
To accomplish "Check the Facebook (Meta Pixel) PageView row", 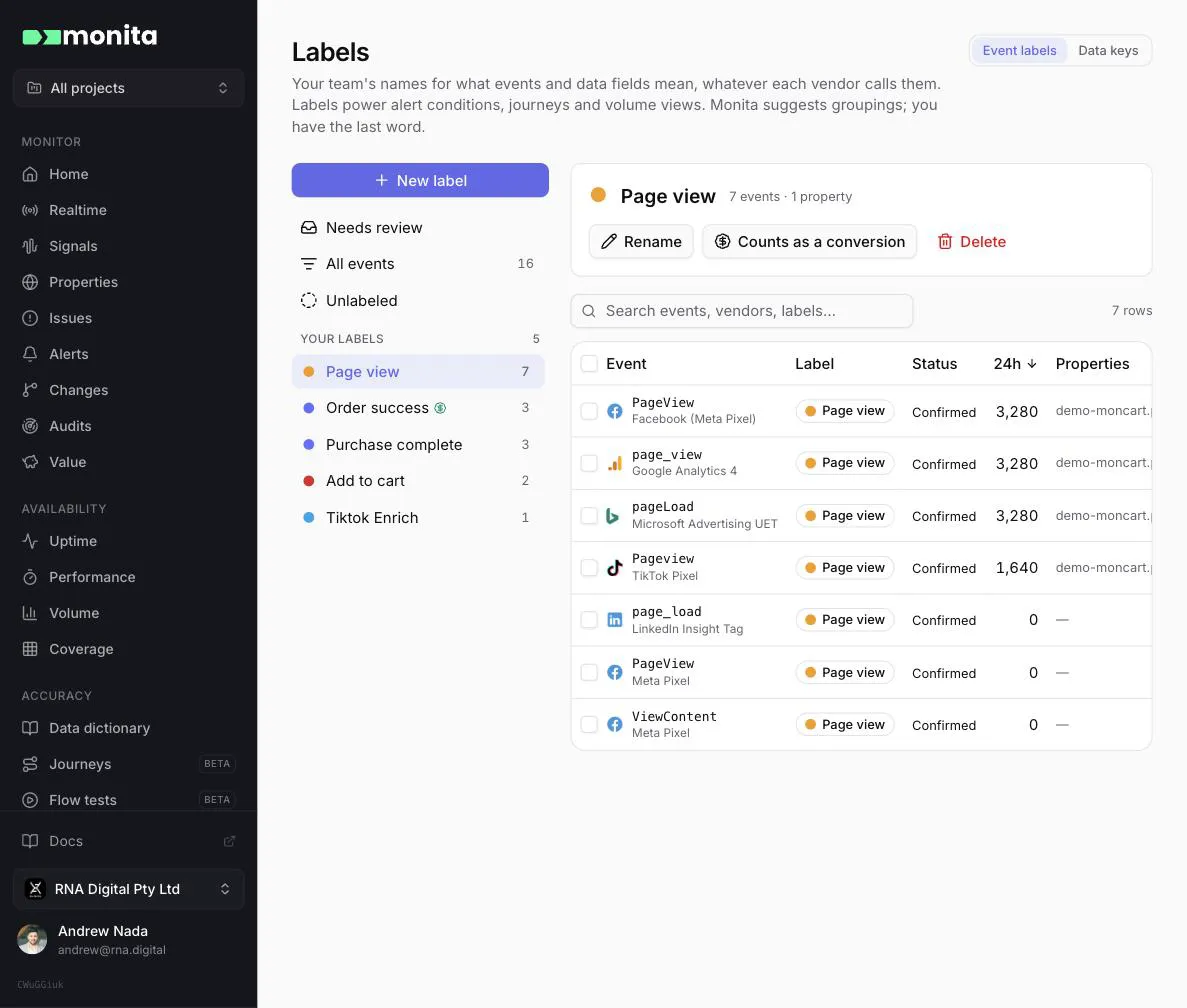I will (589, 411).
